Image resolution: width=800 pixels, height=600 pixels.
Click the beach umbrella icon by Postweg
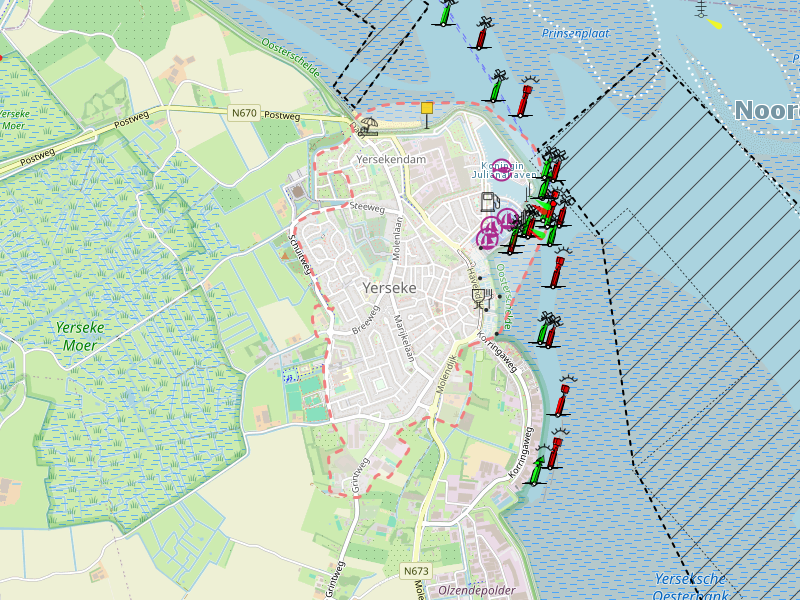pyautogui.click(x=368, y=126)
